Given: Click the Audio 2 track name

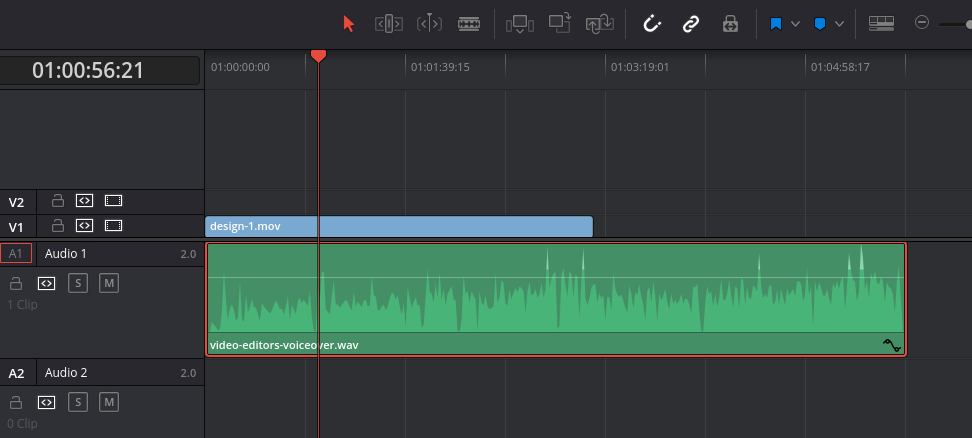Looking at the screenshot, I should click(x=66, y=372).
